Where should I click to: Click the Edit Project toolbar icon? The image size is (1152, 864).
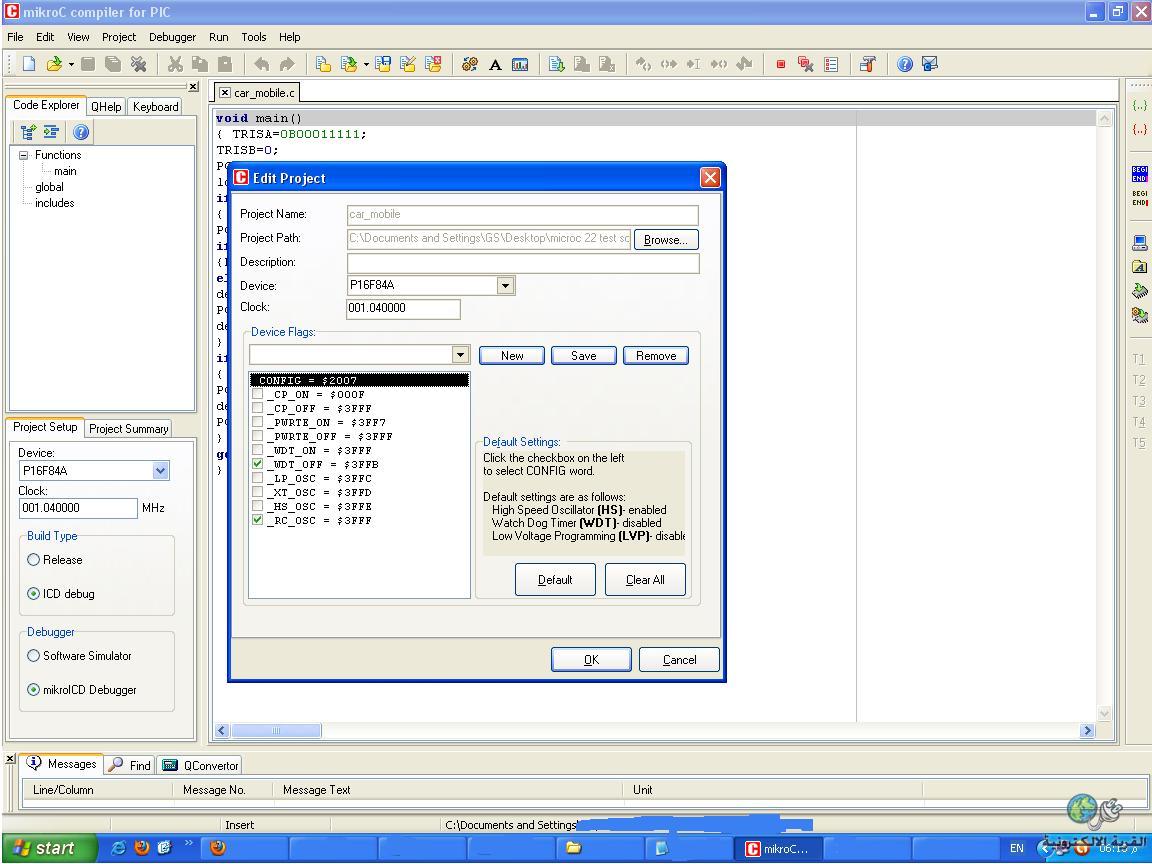pyautogui.click(x=408, y=64)
